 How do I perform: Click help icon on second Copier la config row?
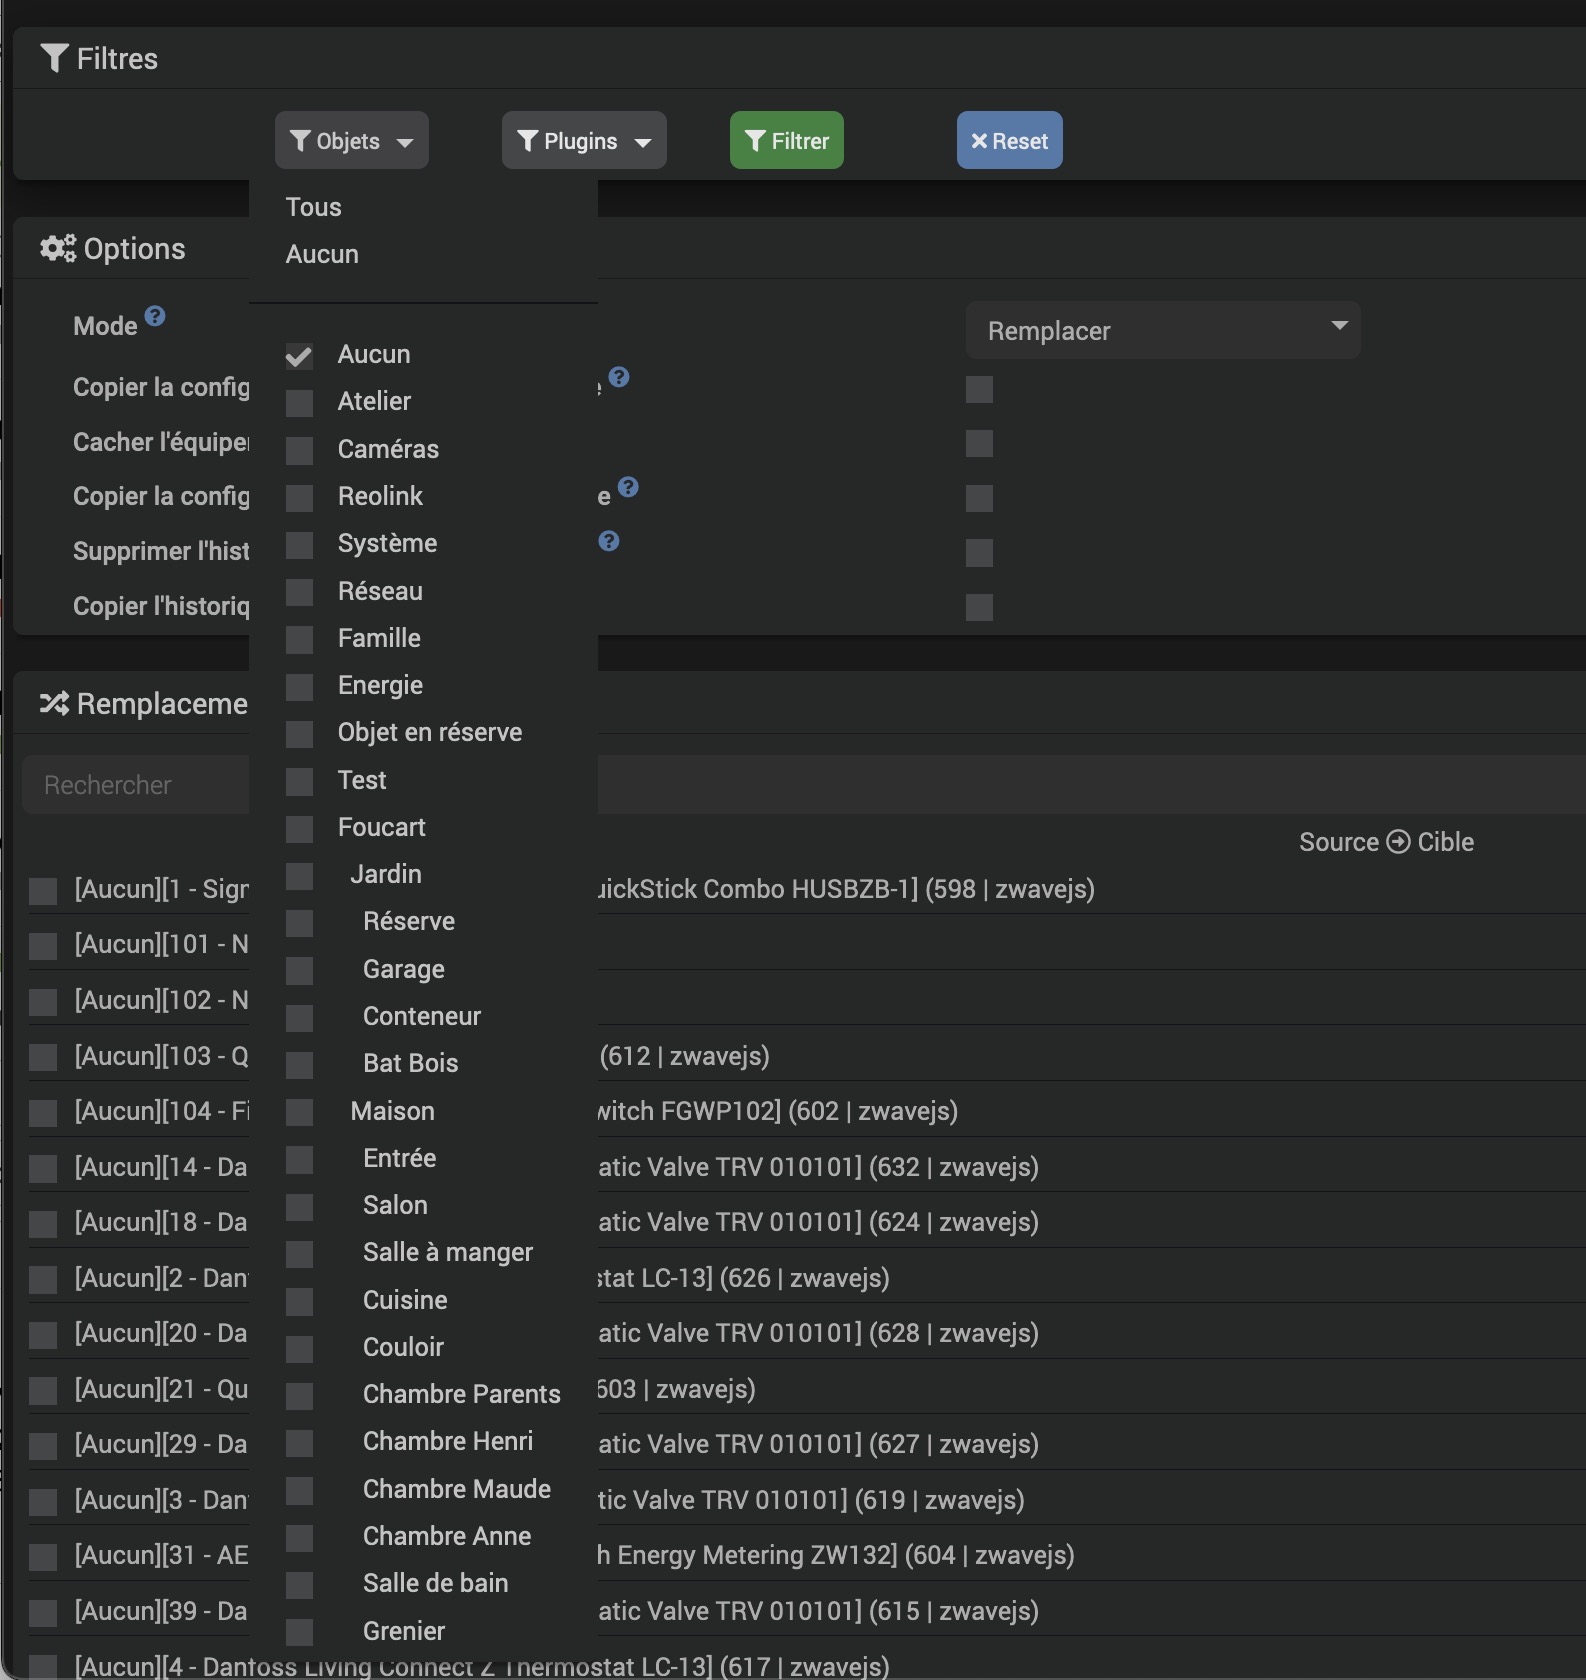tap(628, 487)
